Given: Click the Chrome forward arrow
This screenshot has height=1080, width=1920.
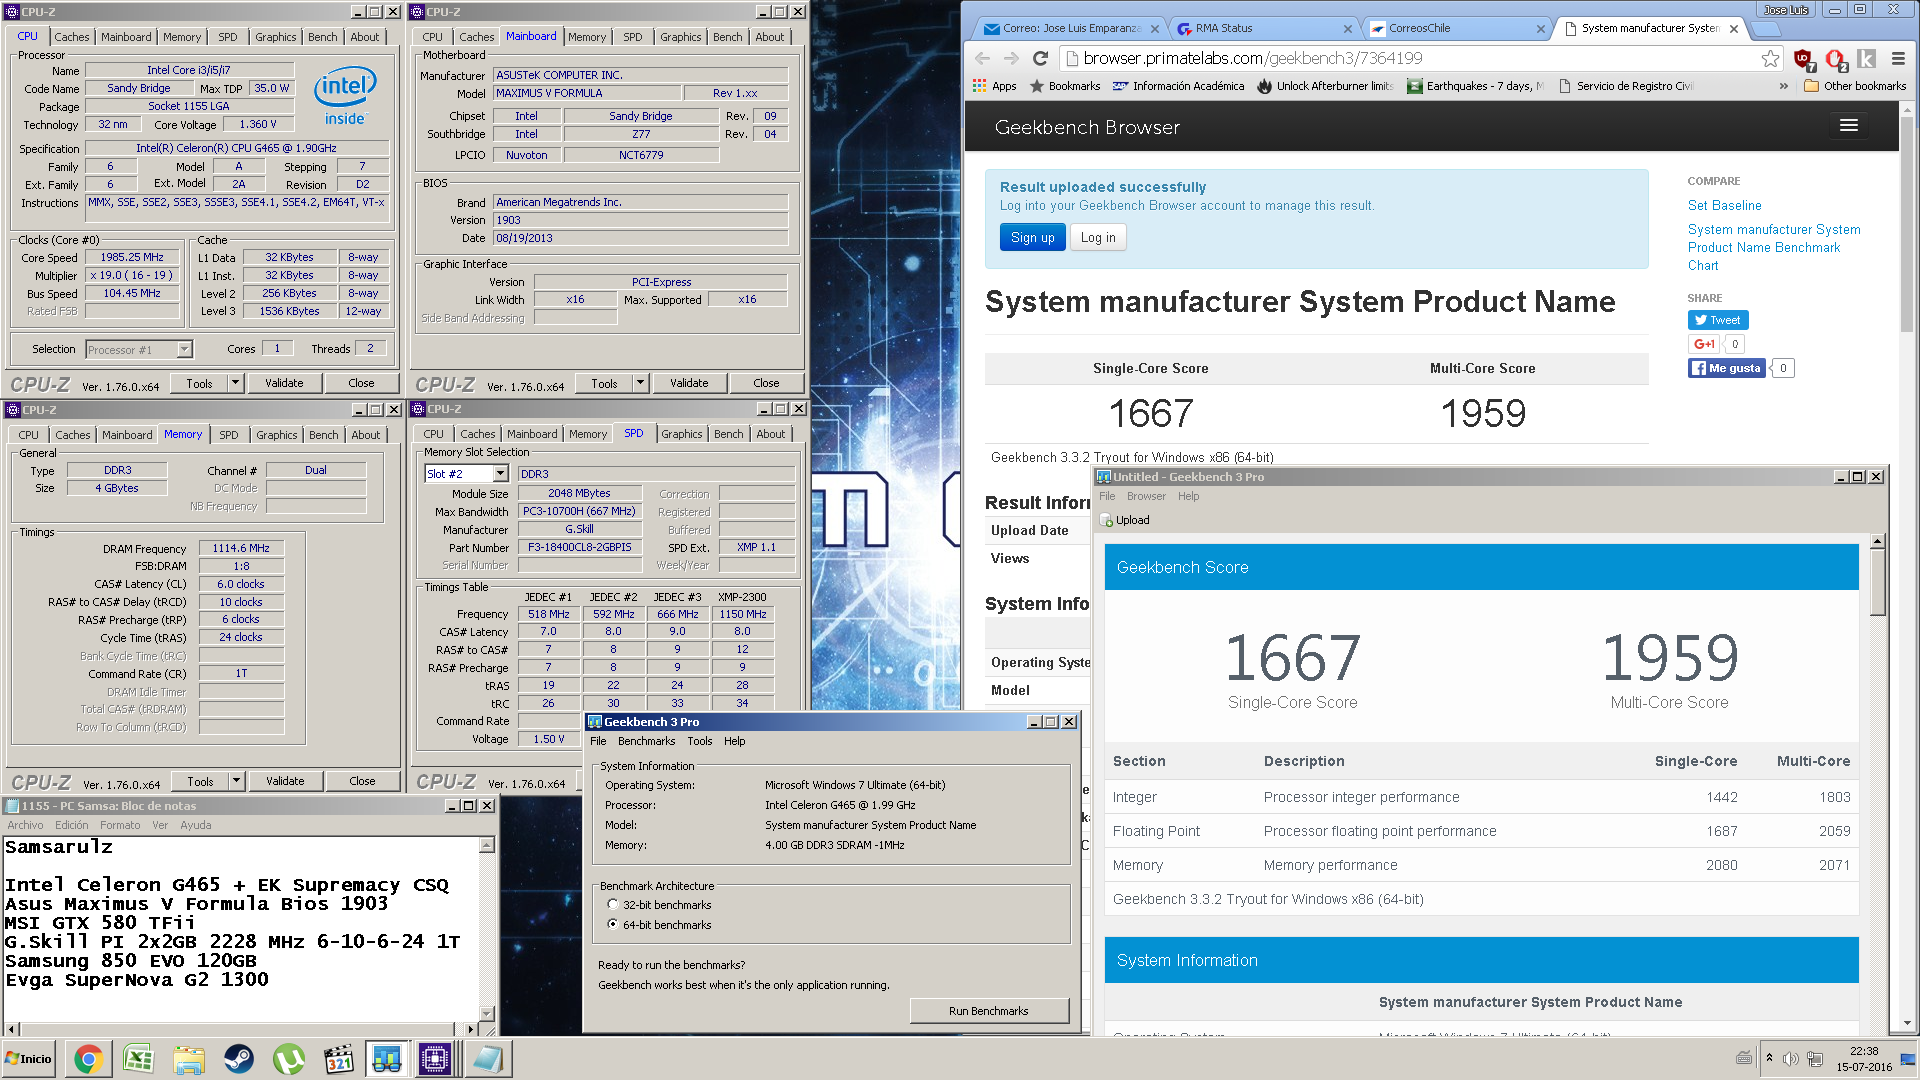Looking at the screenshot, I should 1011,59.
